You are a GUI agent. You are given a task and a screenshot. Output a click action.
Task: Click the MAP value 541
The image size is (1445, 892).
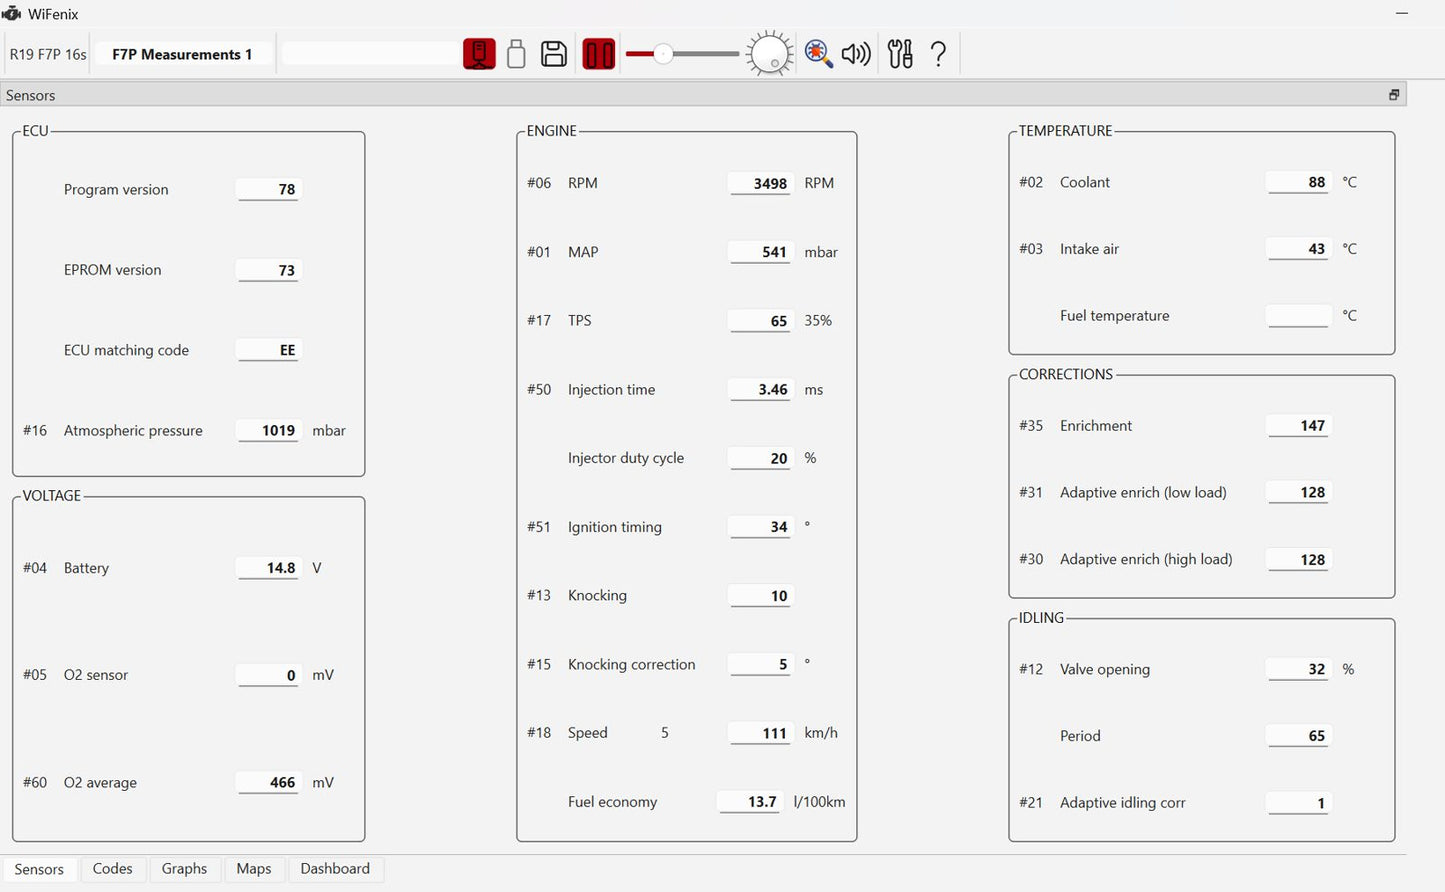click(x=760, y=252)
